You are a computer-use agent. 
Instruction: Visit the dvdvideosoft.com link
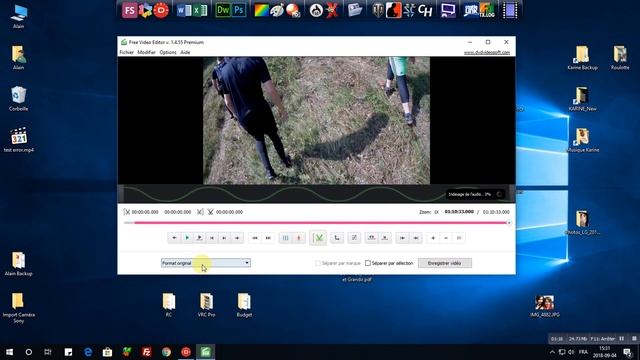[487, 52]
